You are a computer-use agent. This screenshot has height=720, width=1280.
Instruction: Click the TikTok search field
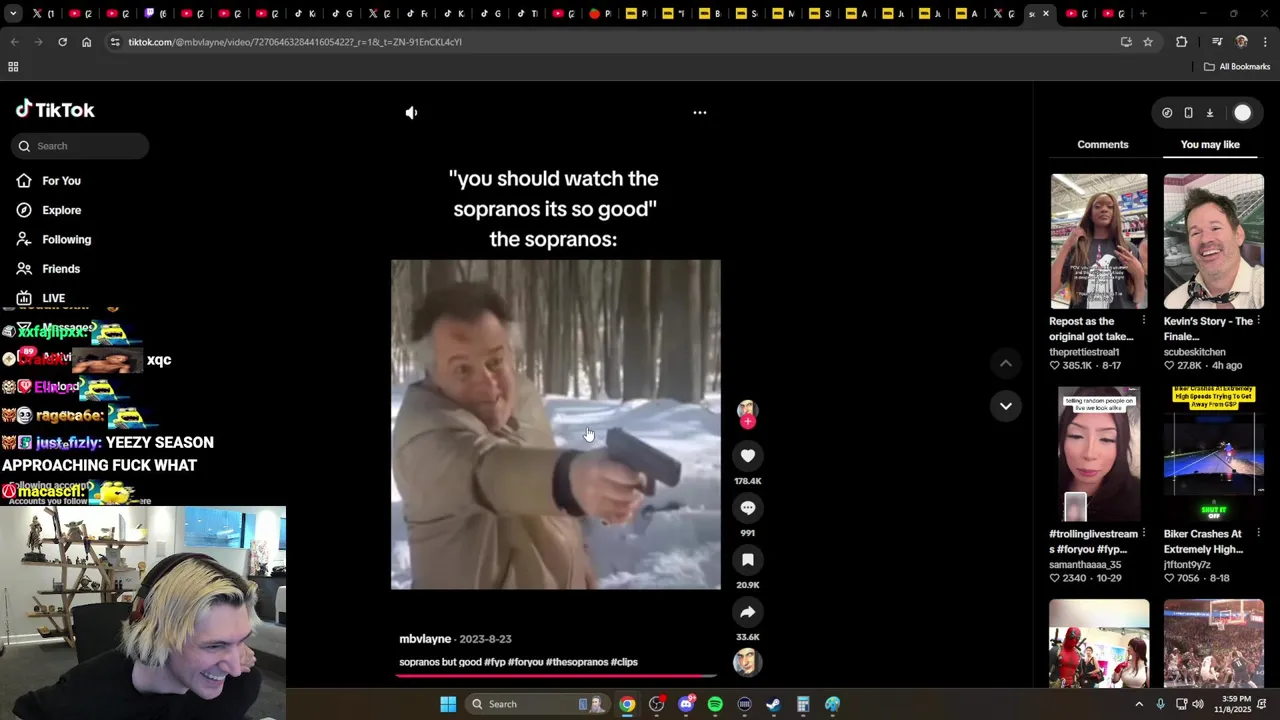click(80, 146)
